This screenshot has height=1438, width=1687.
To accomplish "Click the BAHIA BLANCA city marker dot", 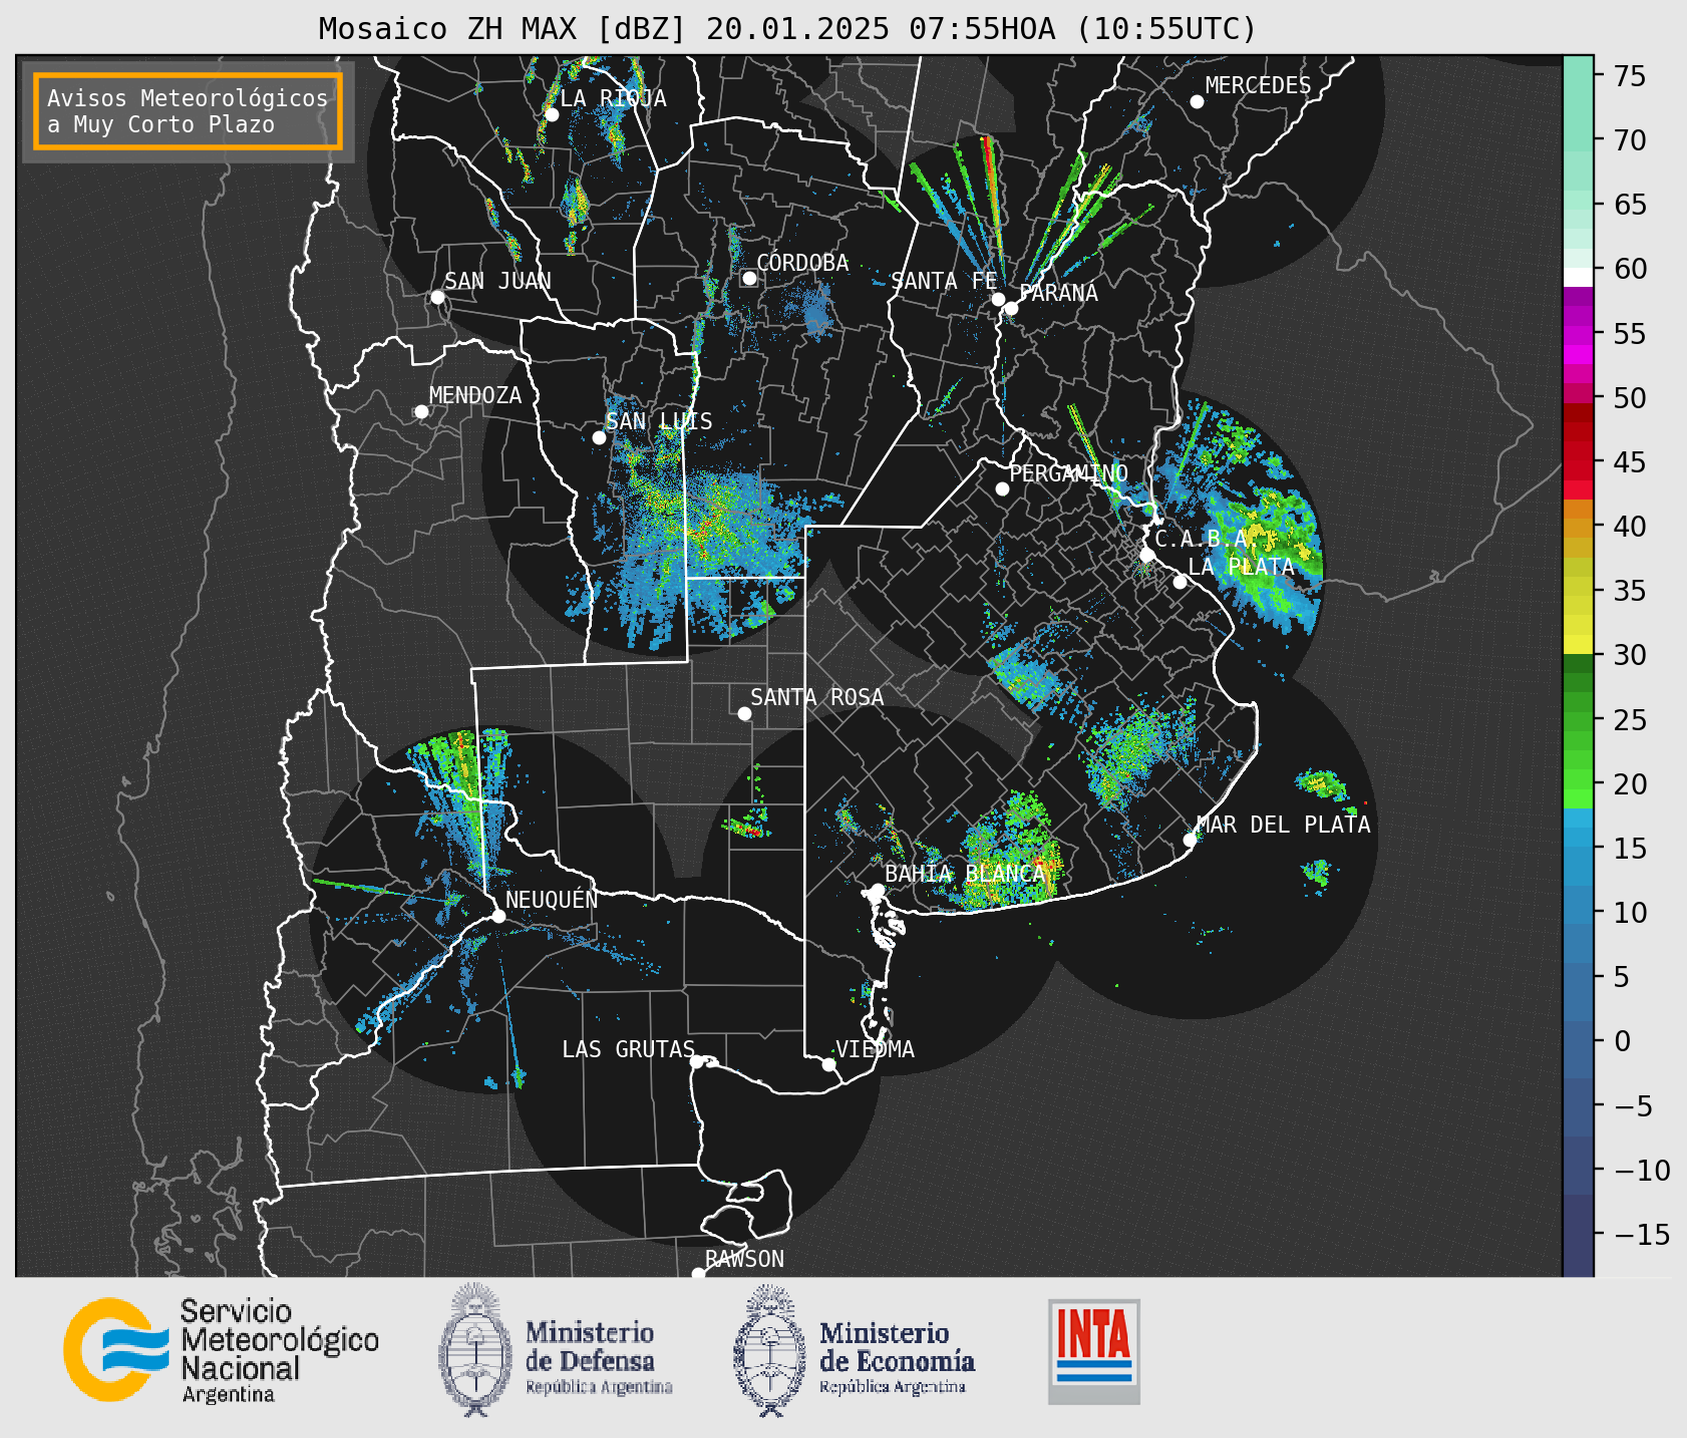I will [877, 890].
